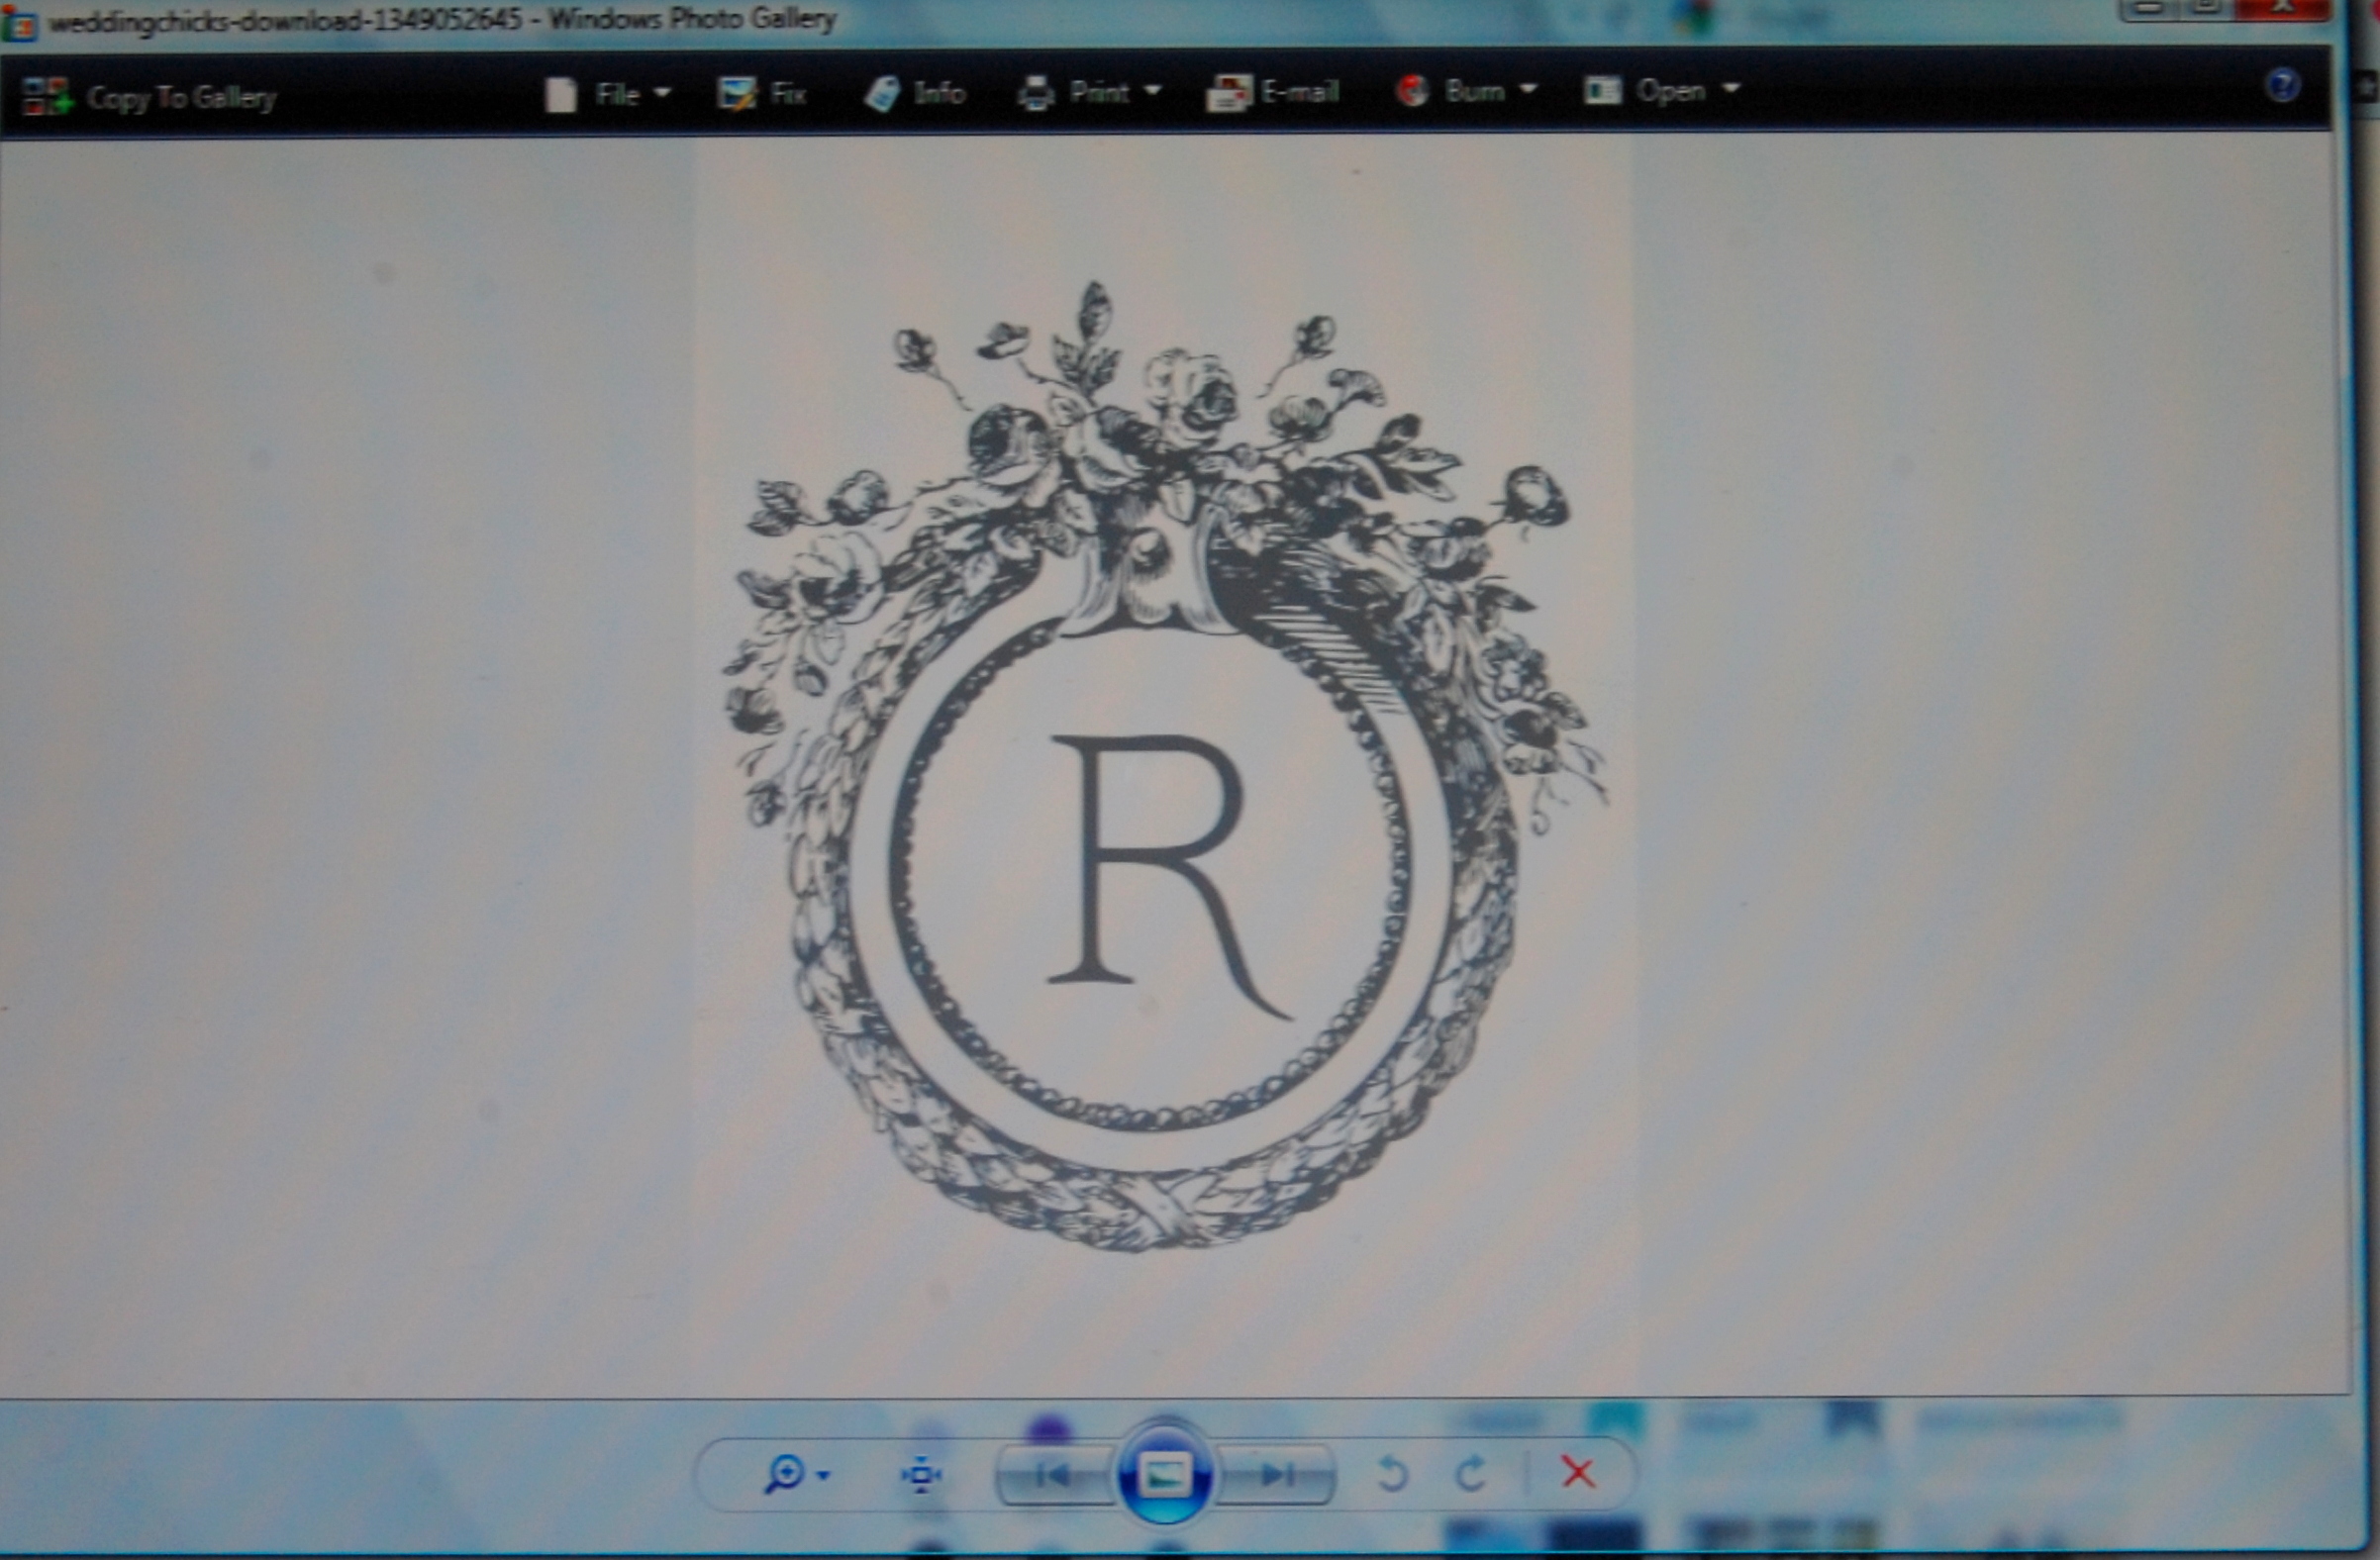The height and width of the screenshot is (1560, 2380).
Task: Rotate image clockwise
Action: tap(1470, 1474)
